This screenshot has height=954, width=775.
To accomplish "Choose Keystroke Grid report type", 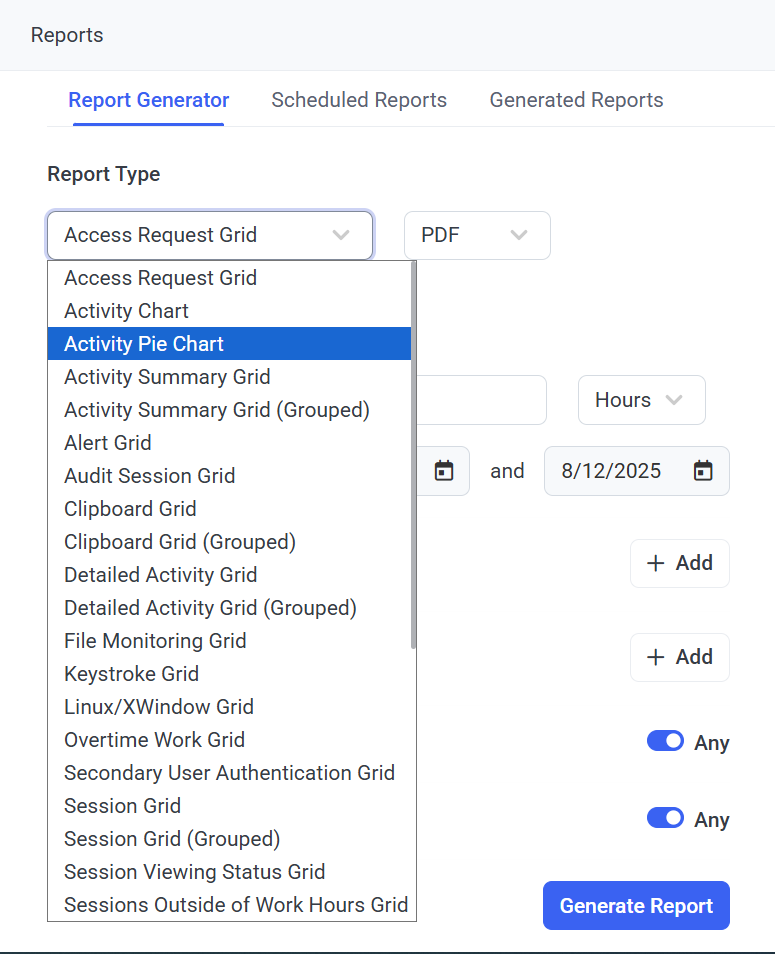I will [x=131, y=674].
